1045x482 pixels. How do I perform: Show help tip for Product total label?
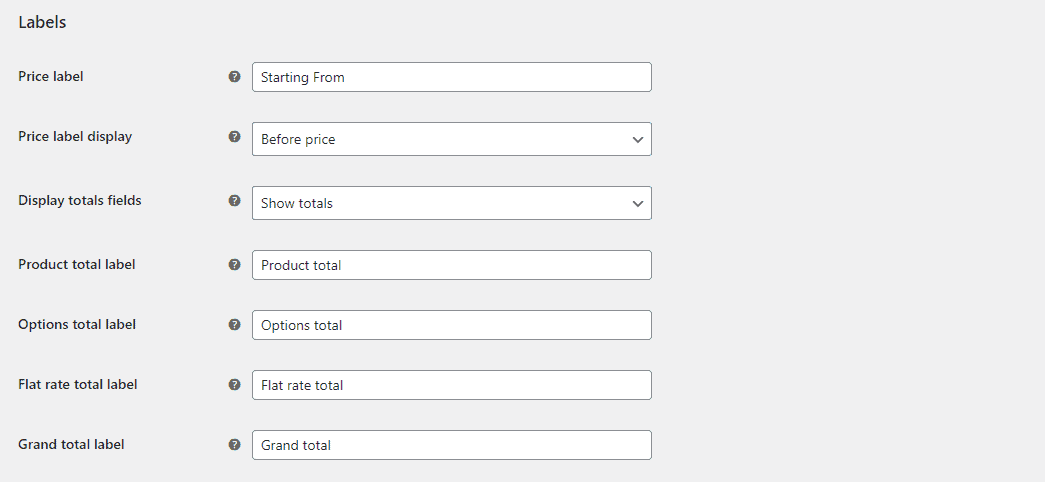(235, 265)
